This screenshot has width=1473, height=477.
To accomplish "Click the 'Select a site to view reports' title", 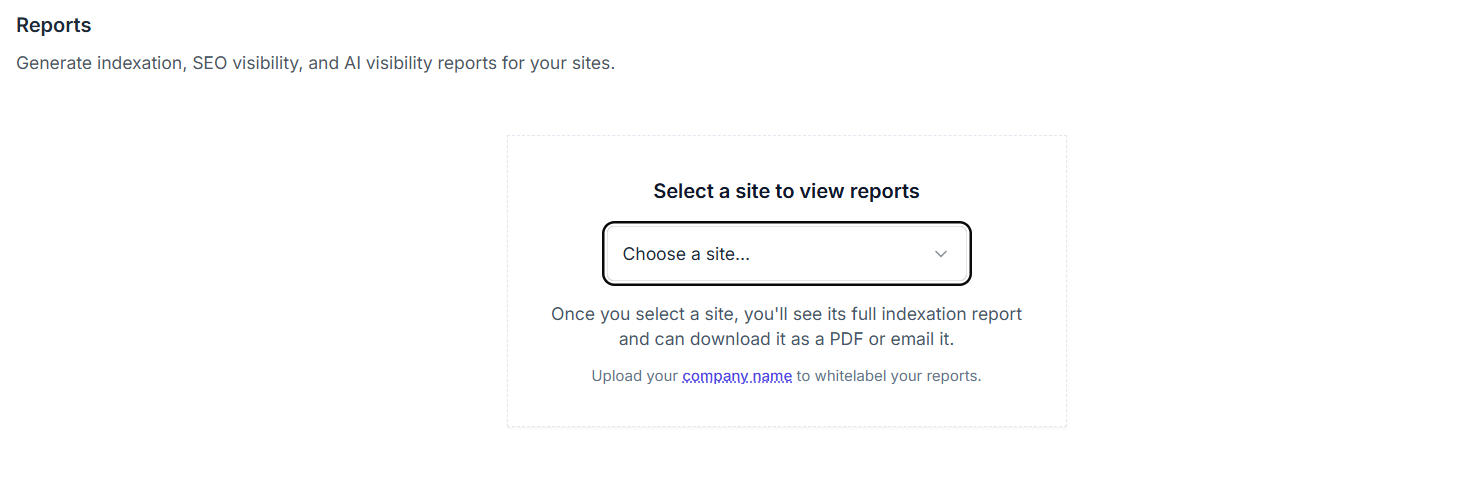I will [x=786, y=191].
